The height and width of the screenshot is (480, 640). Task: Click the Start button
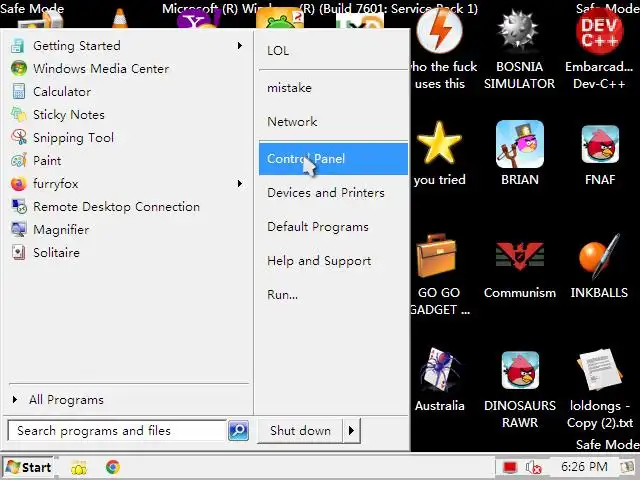[29, 467]
